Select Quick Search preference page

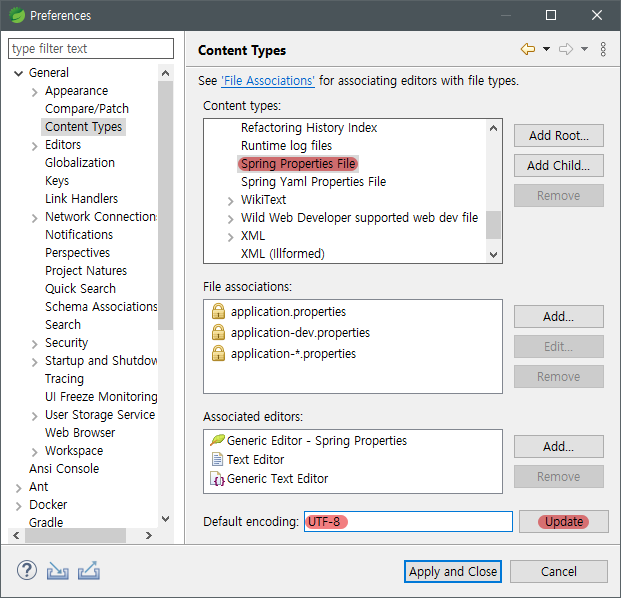click(80, 289)
